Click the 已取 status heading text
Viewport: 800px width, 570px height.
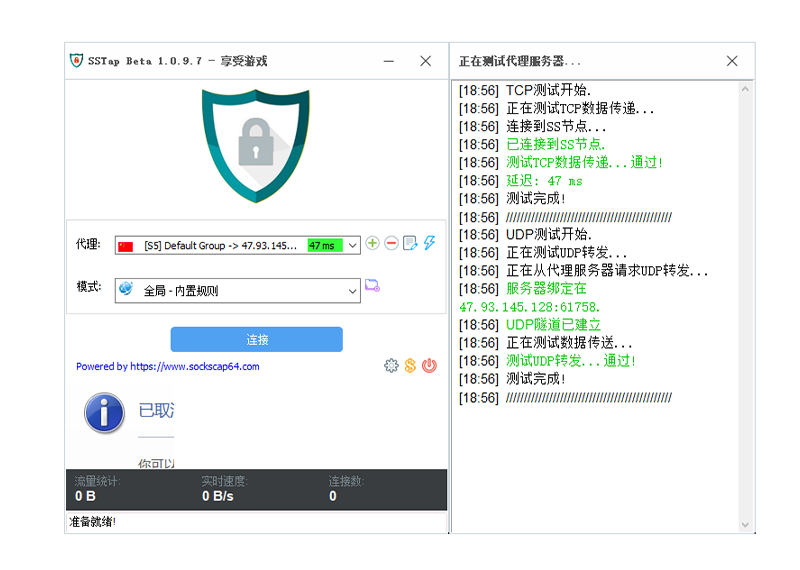[x=156, y=410]
